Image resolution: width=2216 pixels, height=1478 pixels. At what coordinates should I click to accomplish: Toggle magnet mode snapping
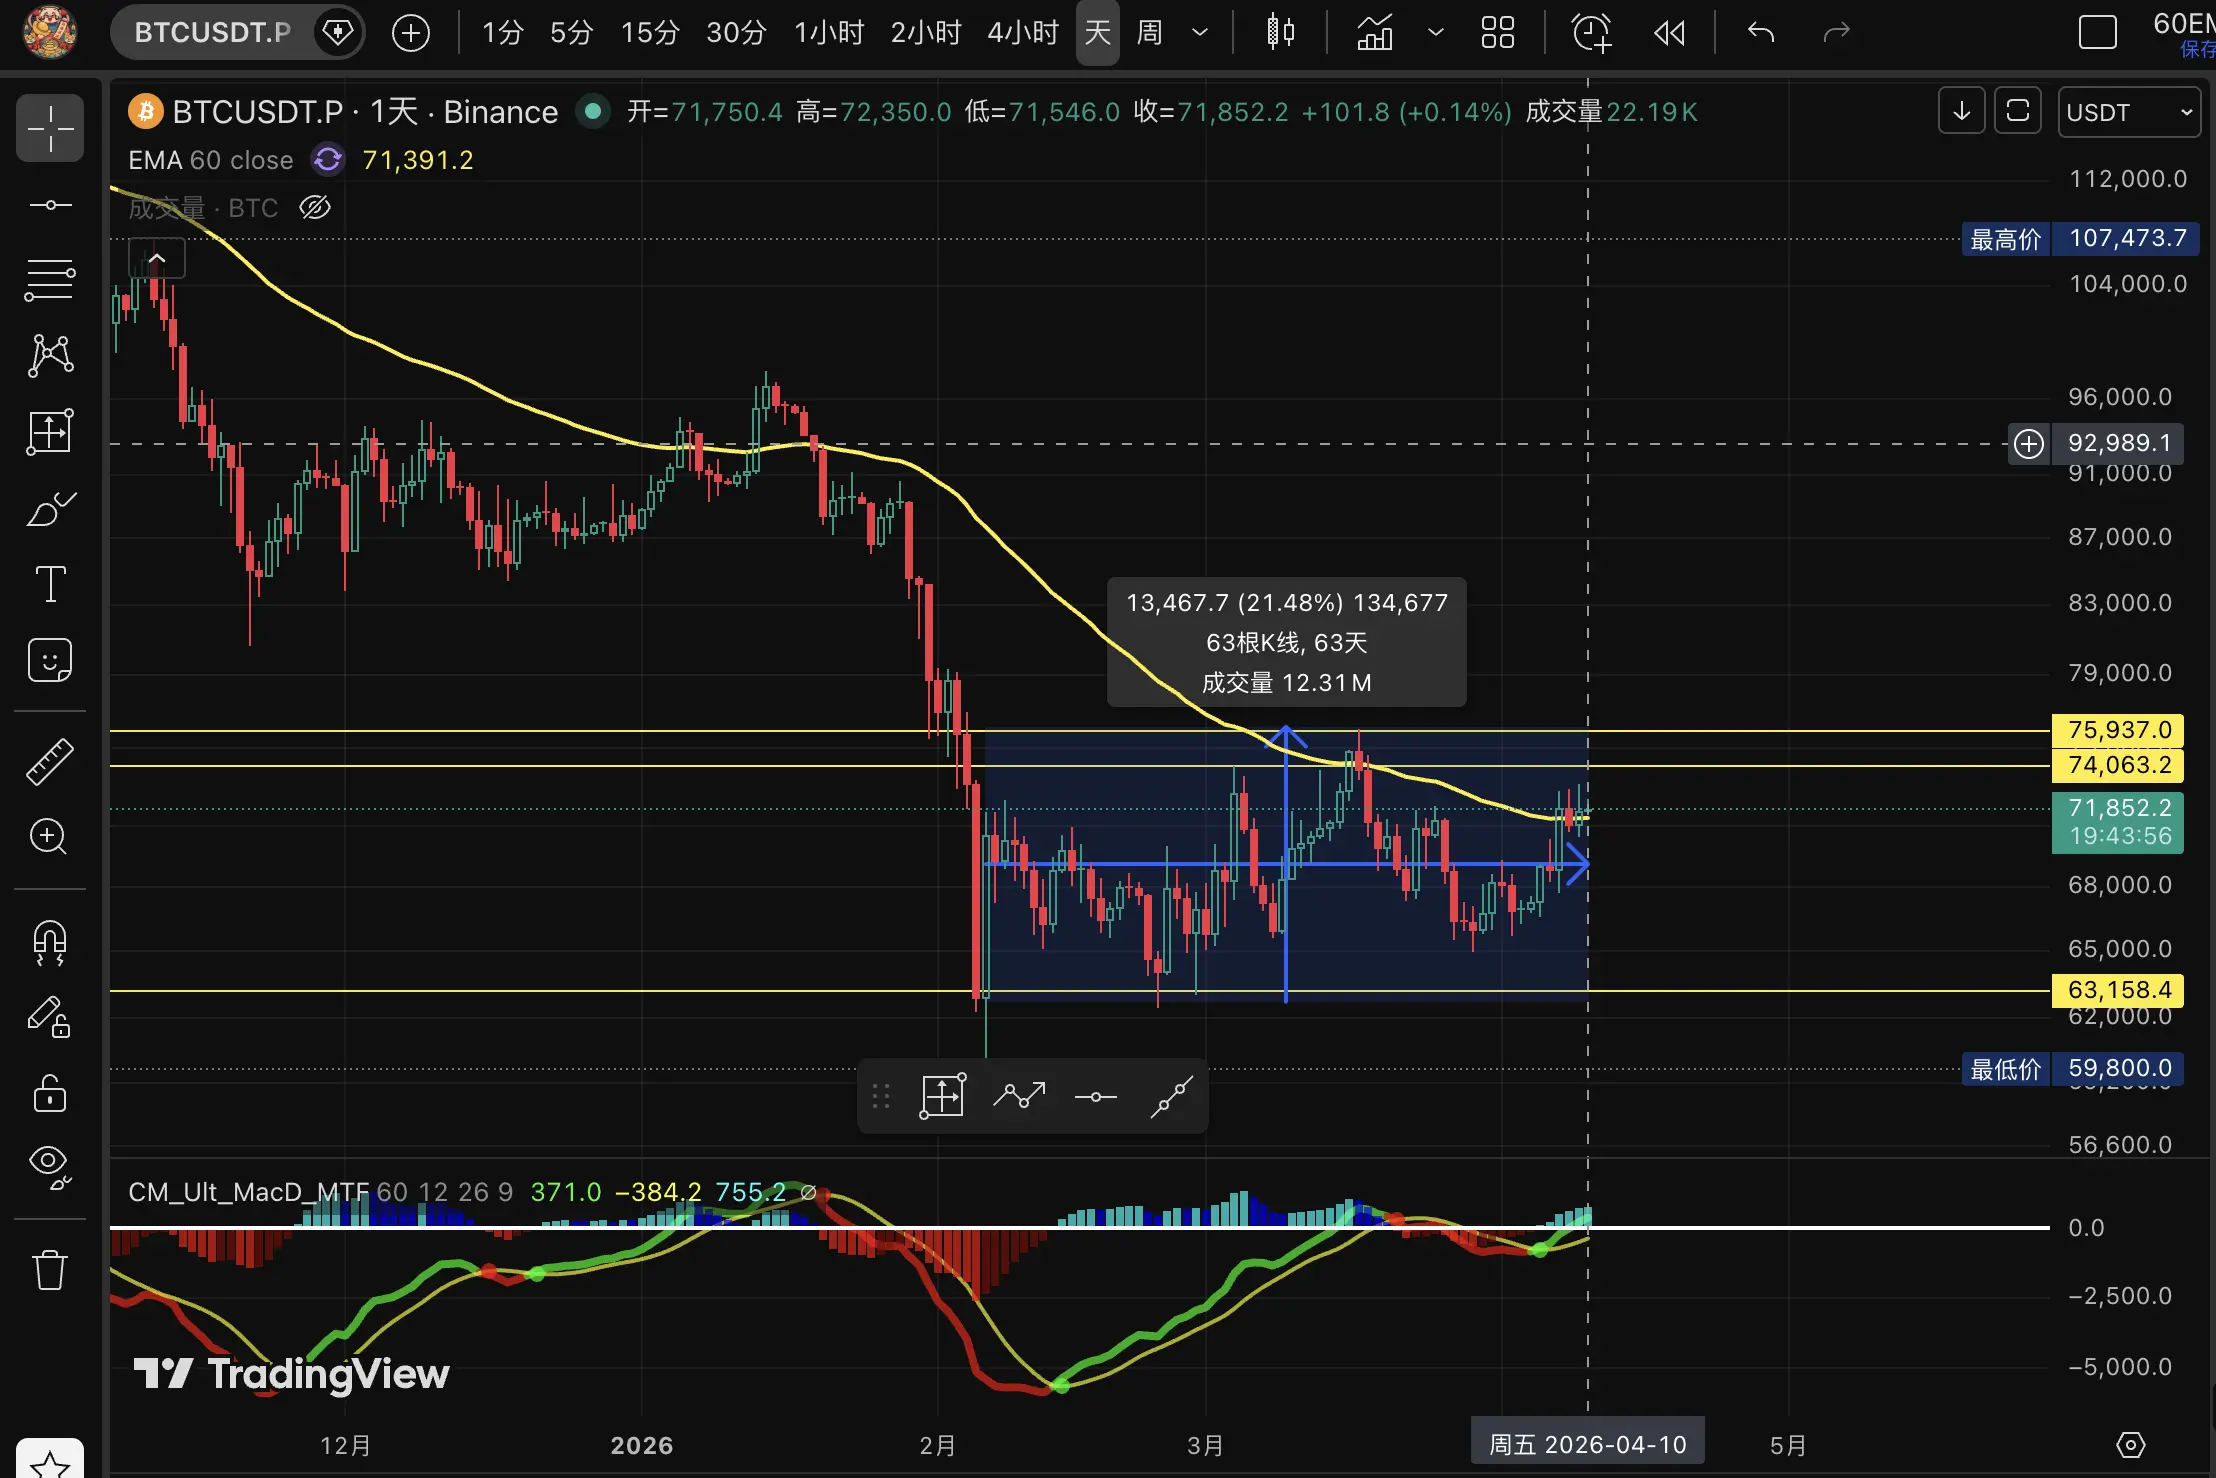[50, 942]
